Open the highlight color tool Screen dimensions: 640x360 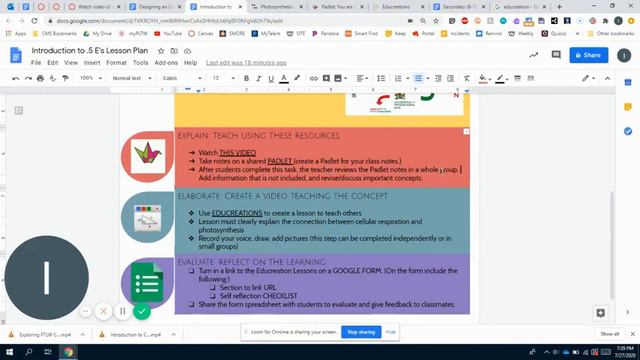click(x=297, y=78)
